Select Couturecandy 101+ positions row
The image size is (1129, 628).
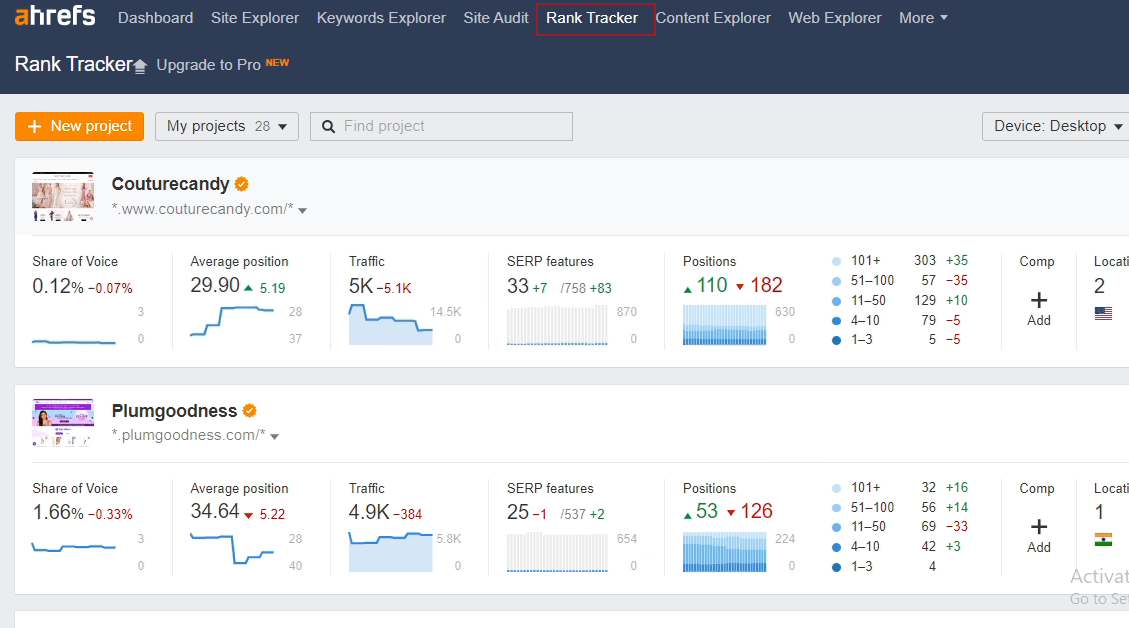(899, 261)
